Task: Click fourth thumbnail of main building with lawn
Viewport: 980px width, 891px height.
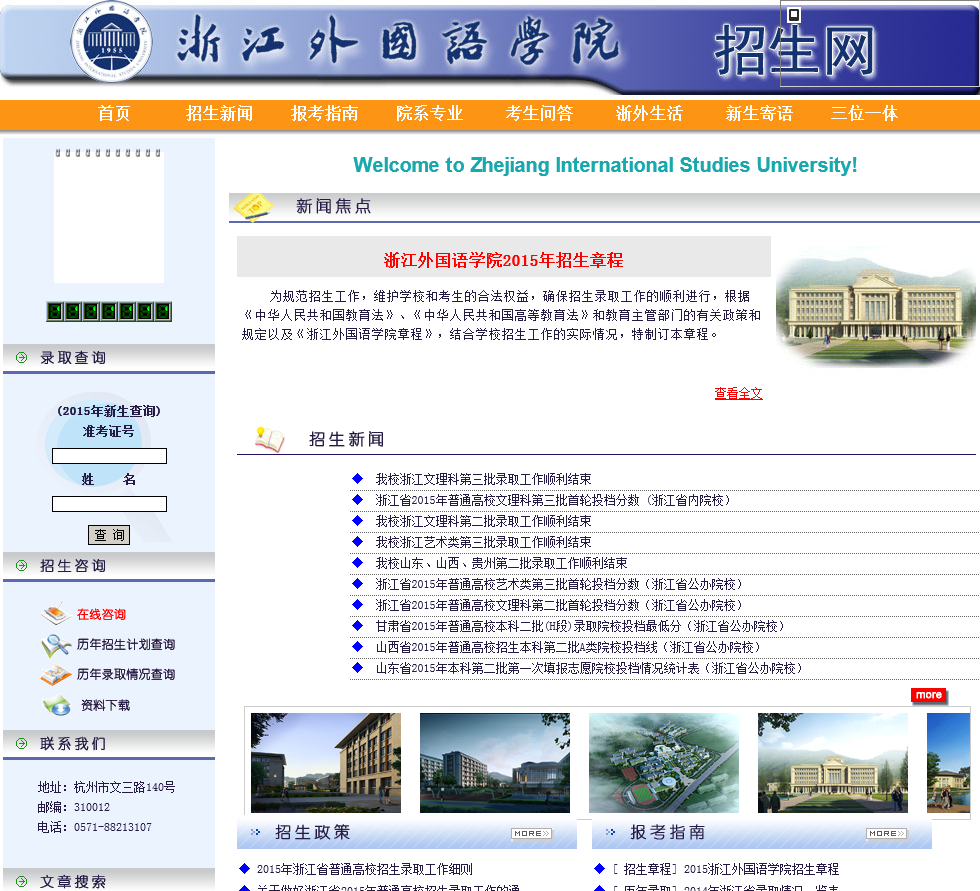Action: coord(832,763)
